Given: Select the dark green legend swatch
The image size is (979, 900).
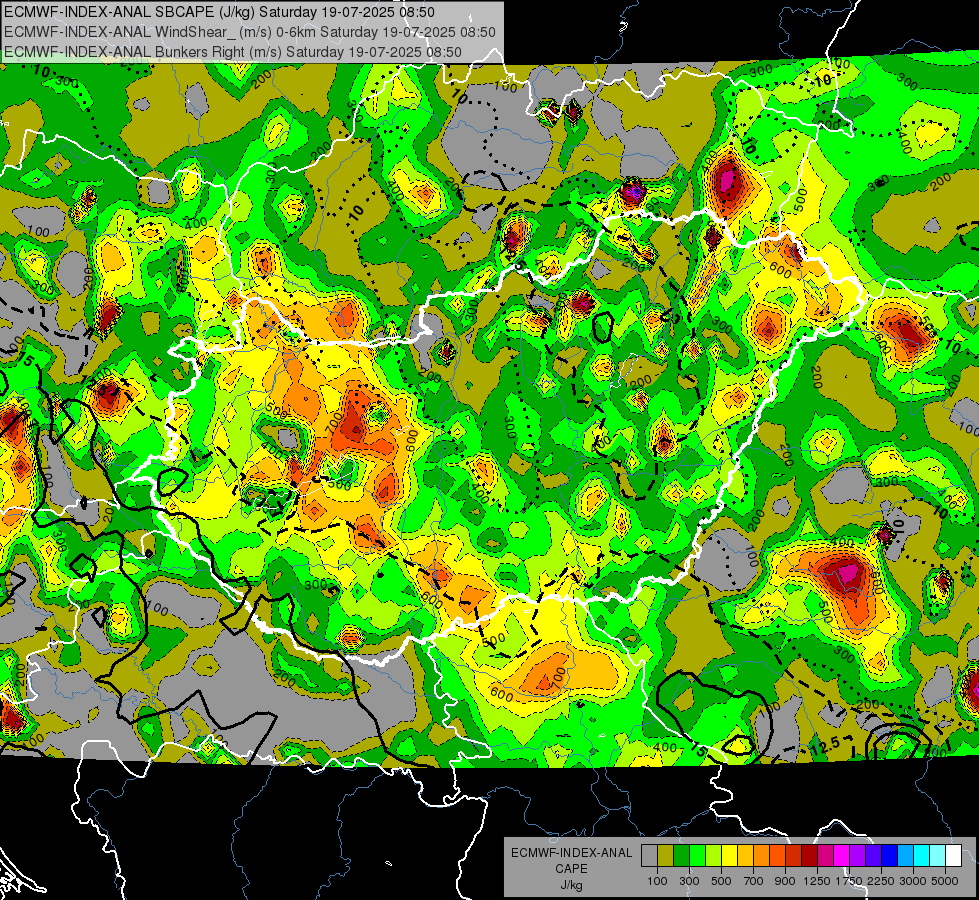Looking at the screenshot, I should tap(681, 856).
